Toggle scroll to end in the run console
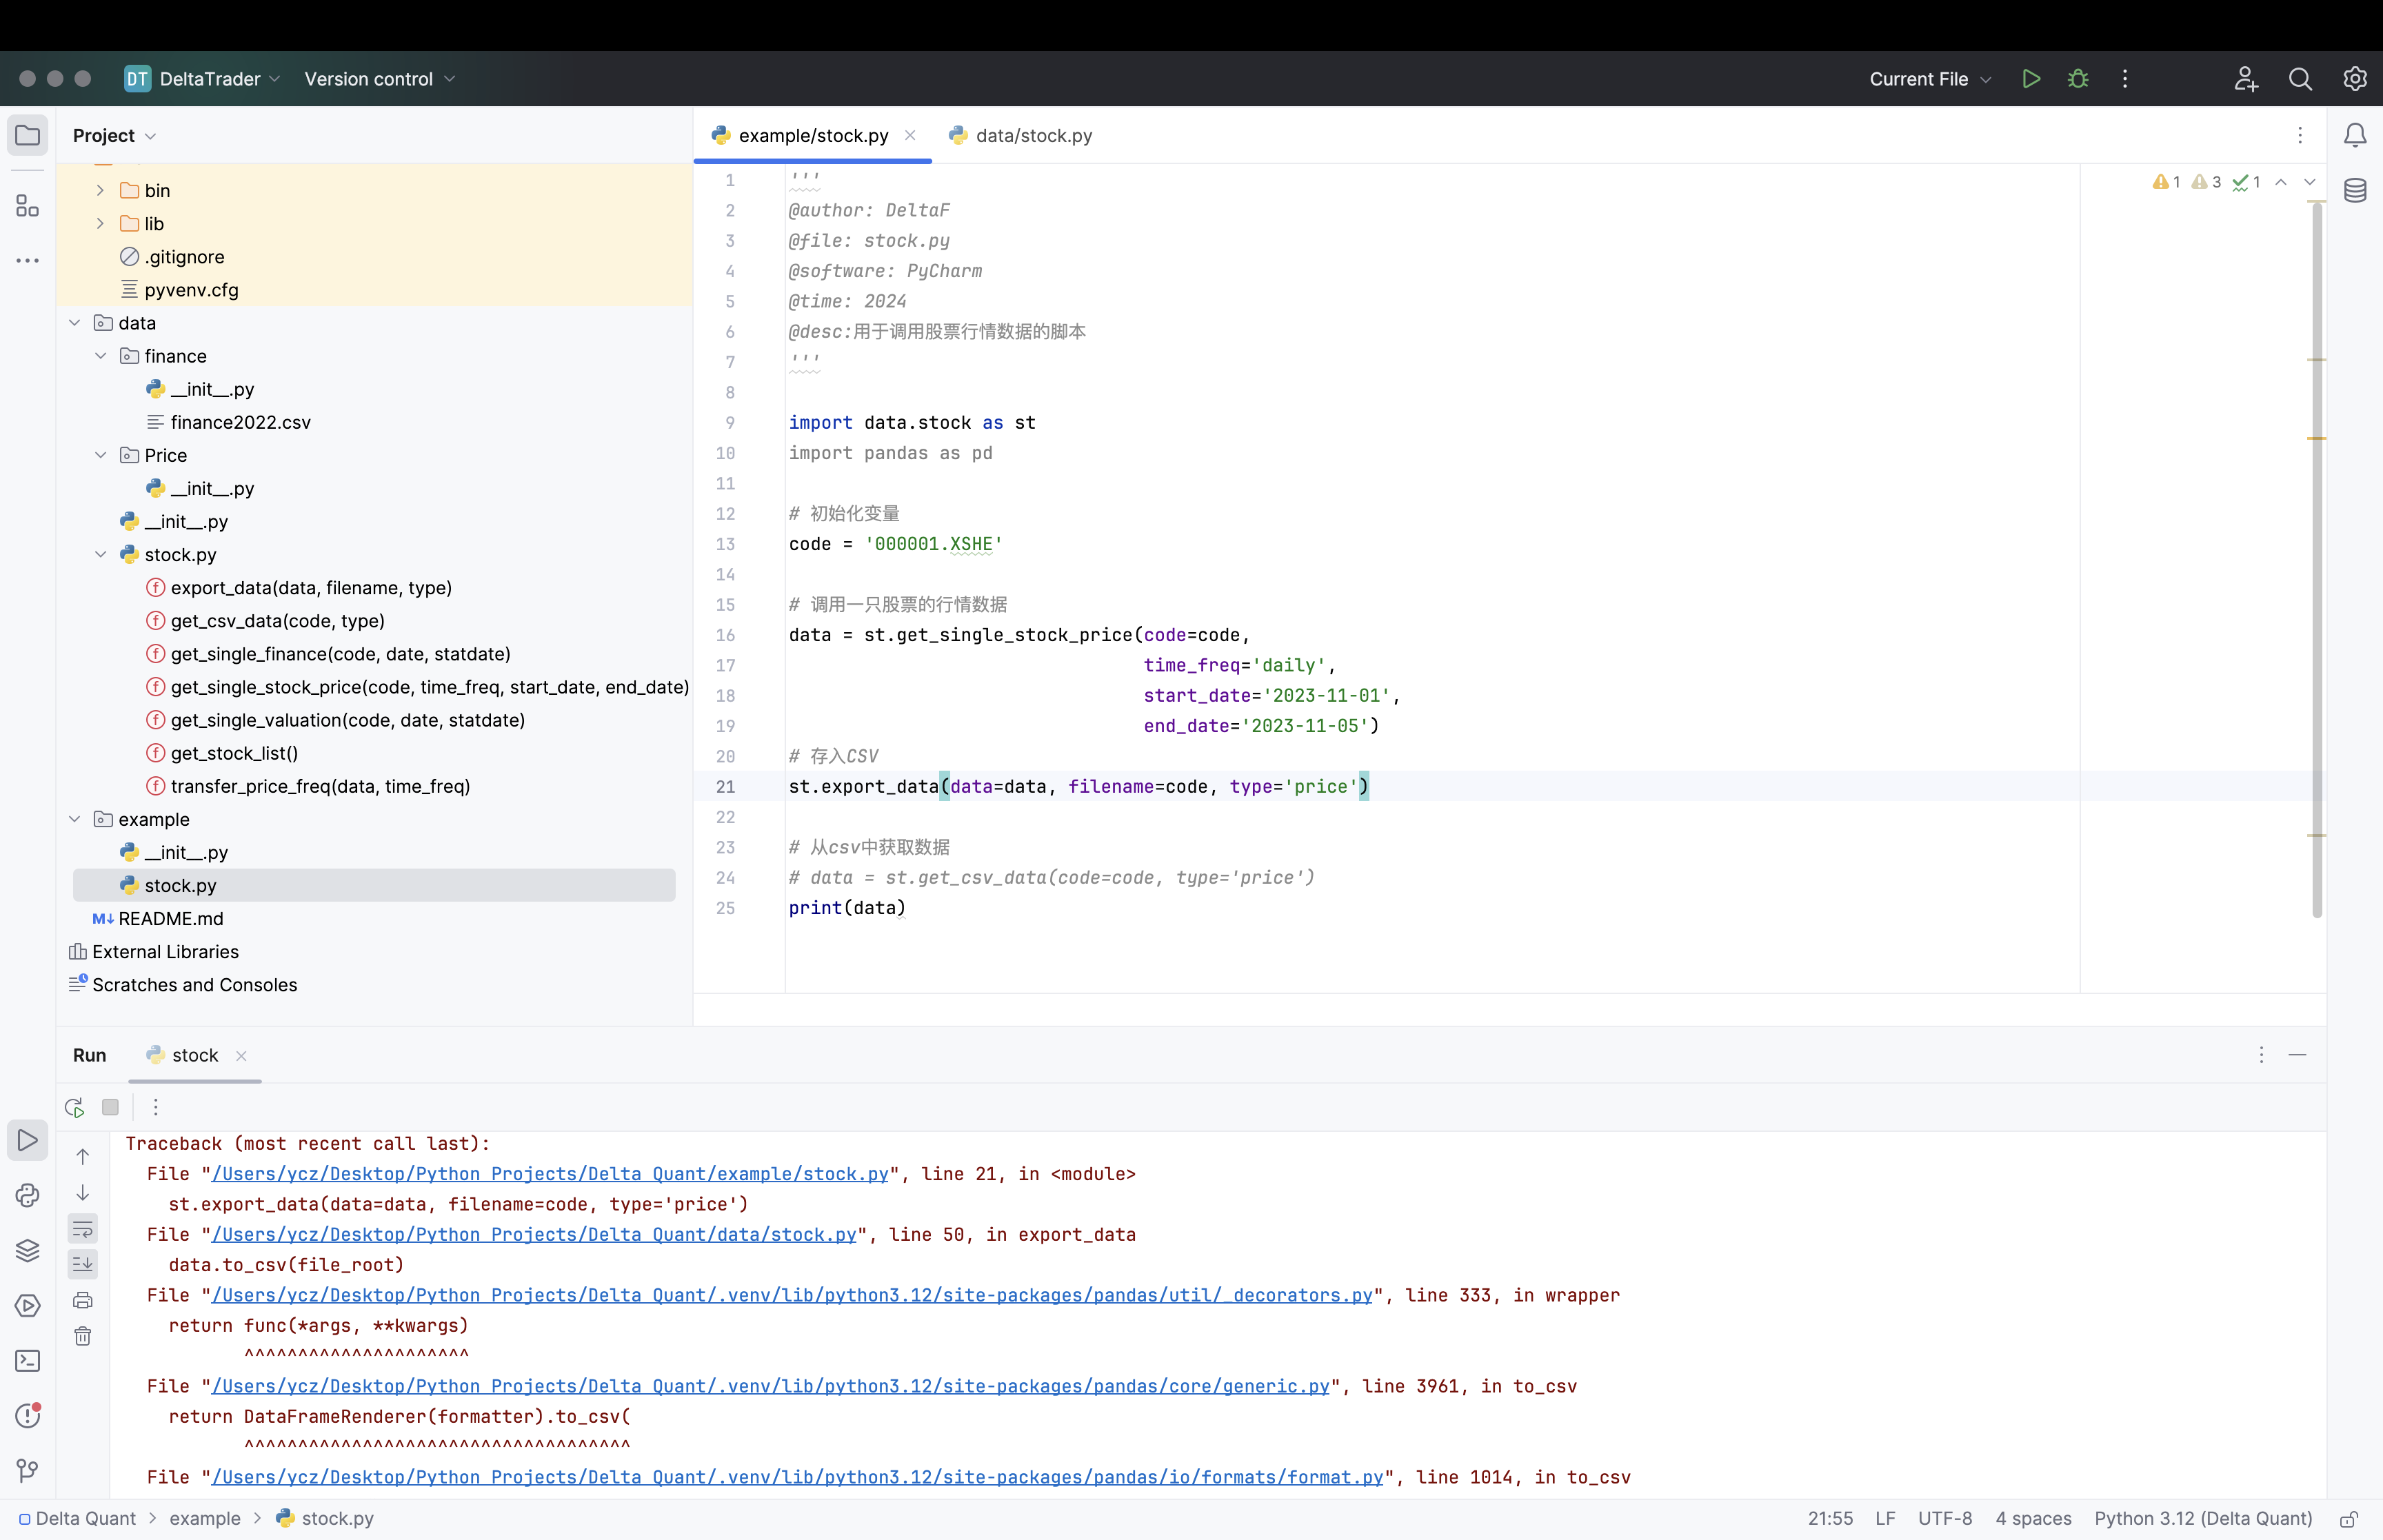This screenshot has width=2383, height=1540. pos(83,1264)
